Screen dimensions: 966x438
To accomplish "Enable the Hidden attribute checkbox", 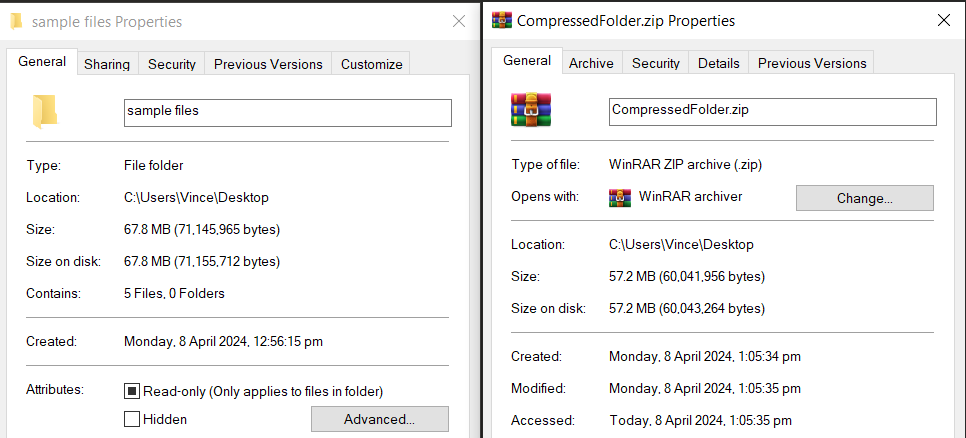I will click(x=131, y=420).
